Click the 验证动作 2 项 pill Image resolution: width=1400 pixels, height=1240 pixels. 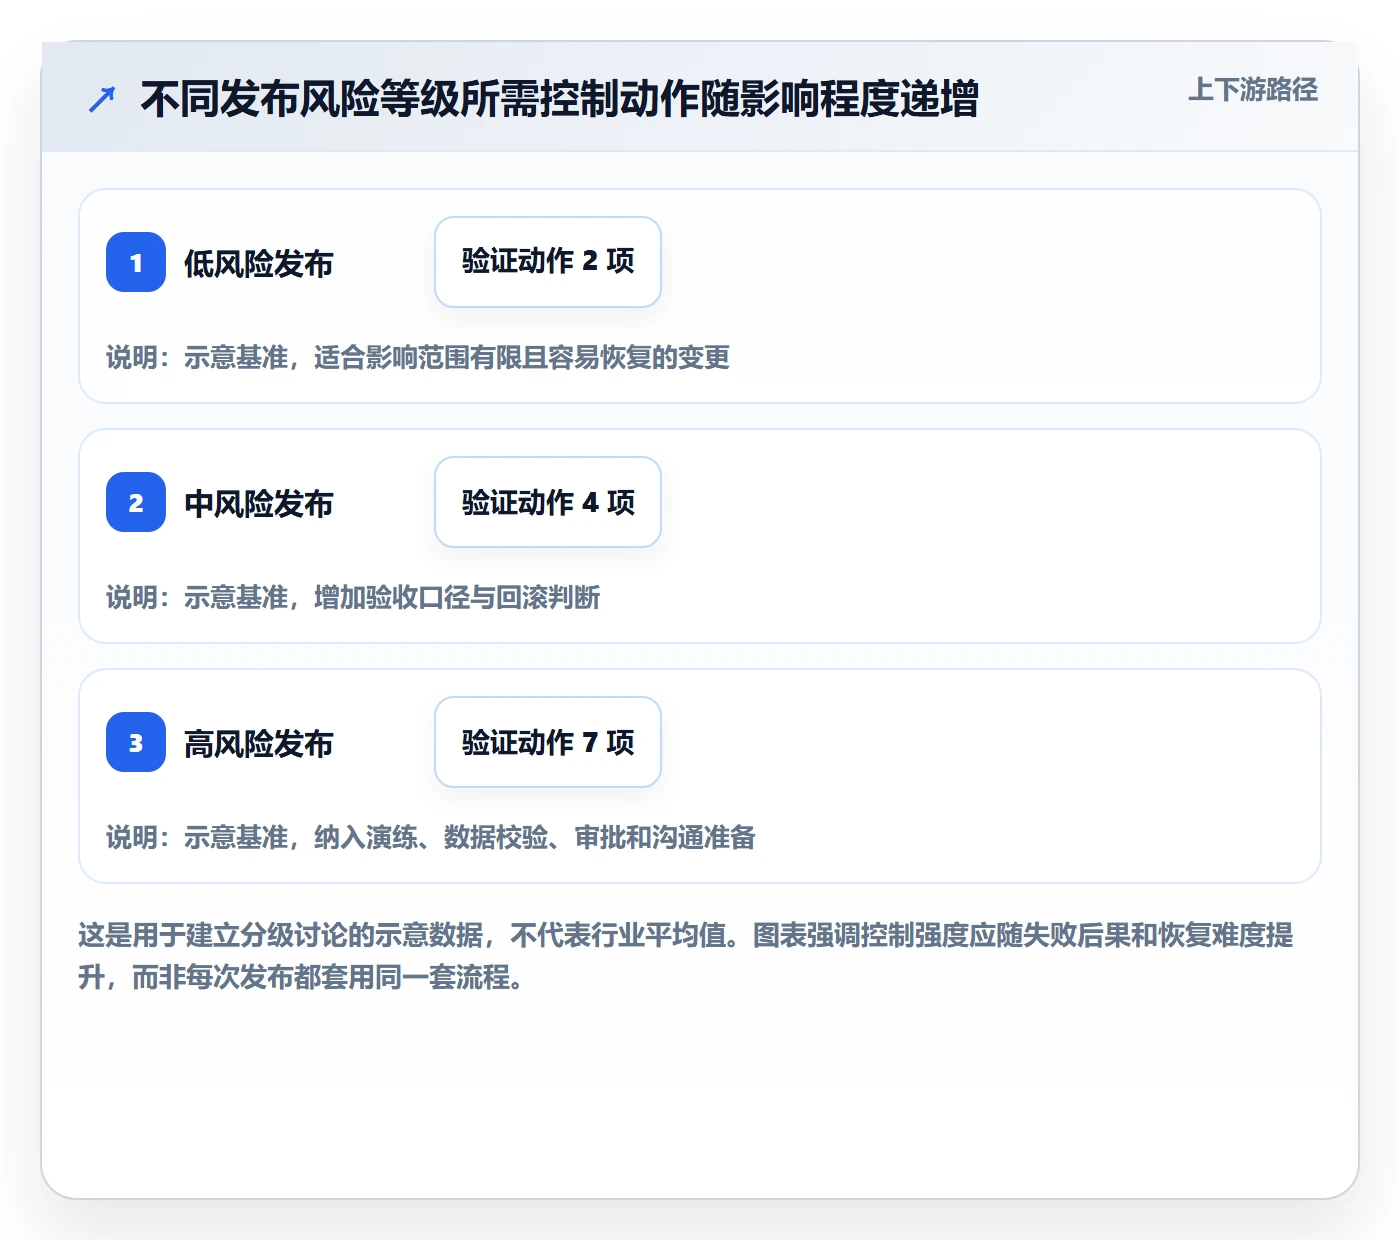548,262
